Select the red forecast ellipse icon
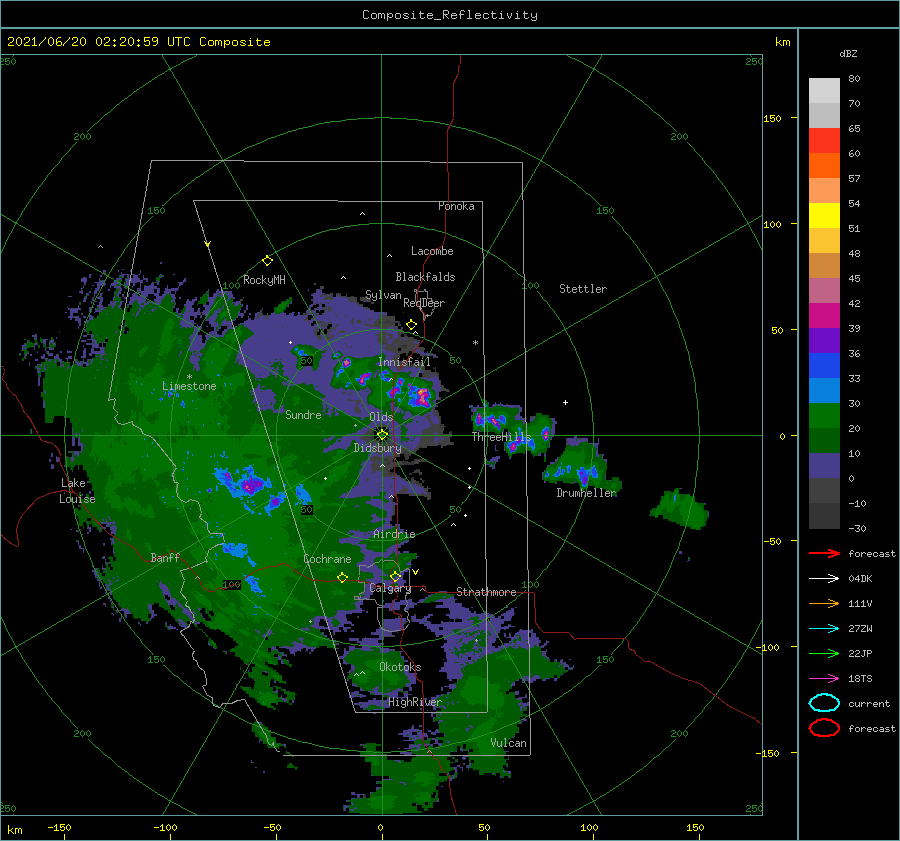This screenshot has width=900, height=841. point(824,728)
